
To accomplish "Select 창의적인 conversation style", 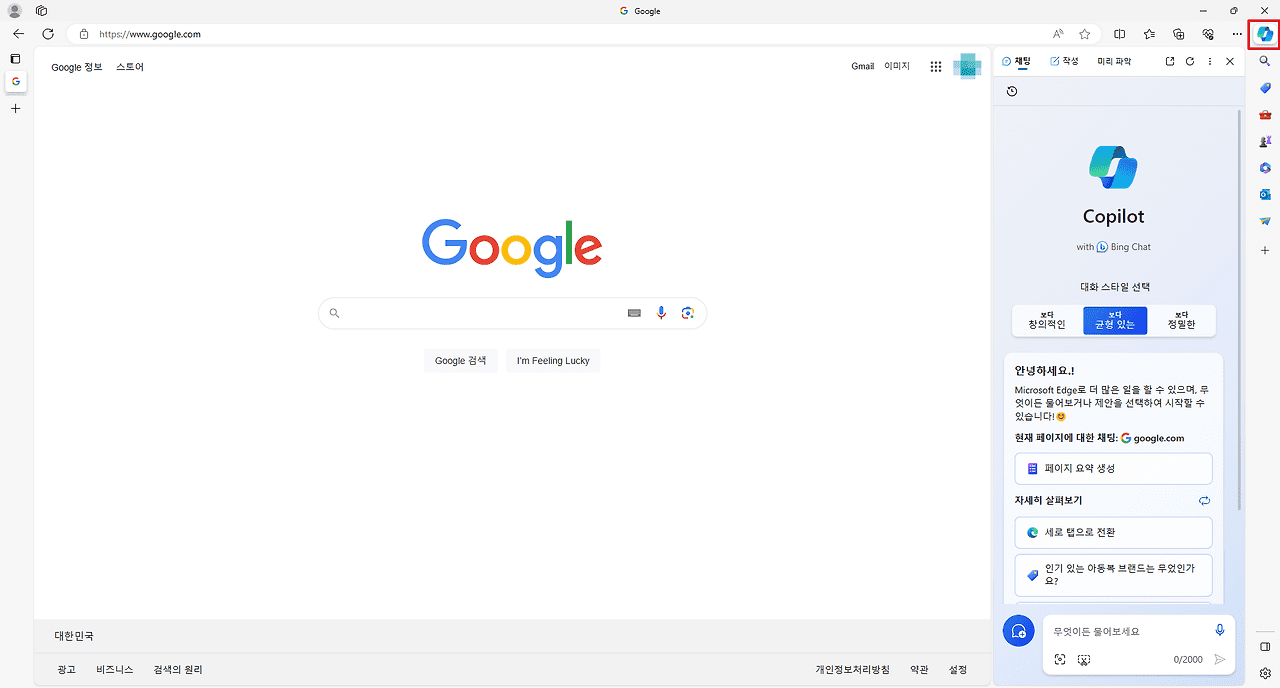I will click(x=1047, y=320).
